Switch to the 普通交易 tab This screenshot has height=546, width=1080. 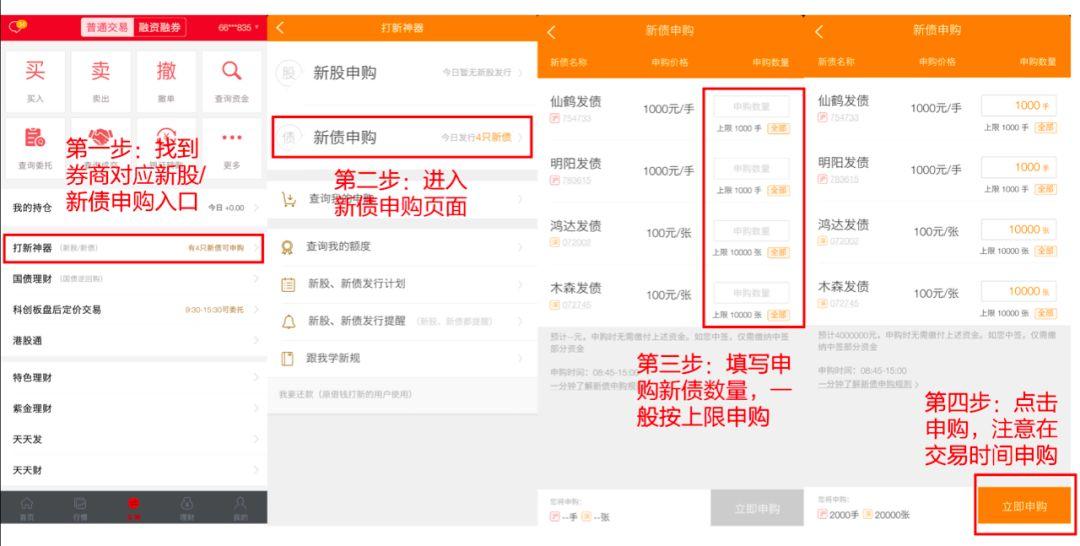pos(107,28)
